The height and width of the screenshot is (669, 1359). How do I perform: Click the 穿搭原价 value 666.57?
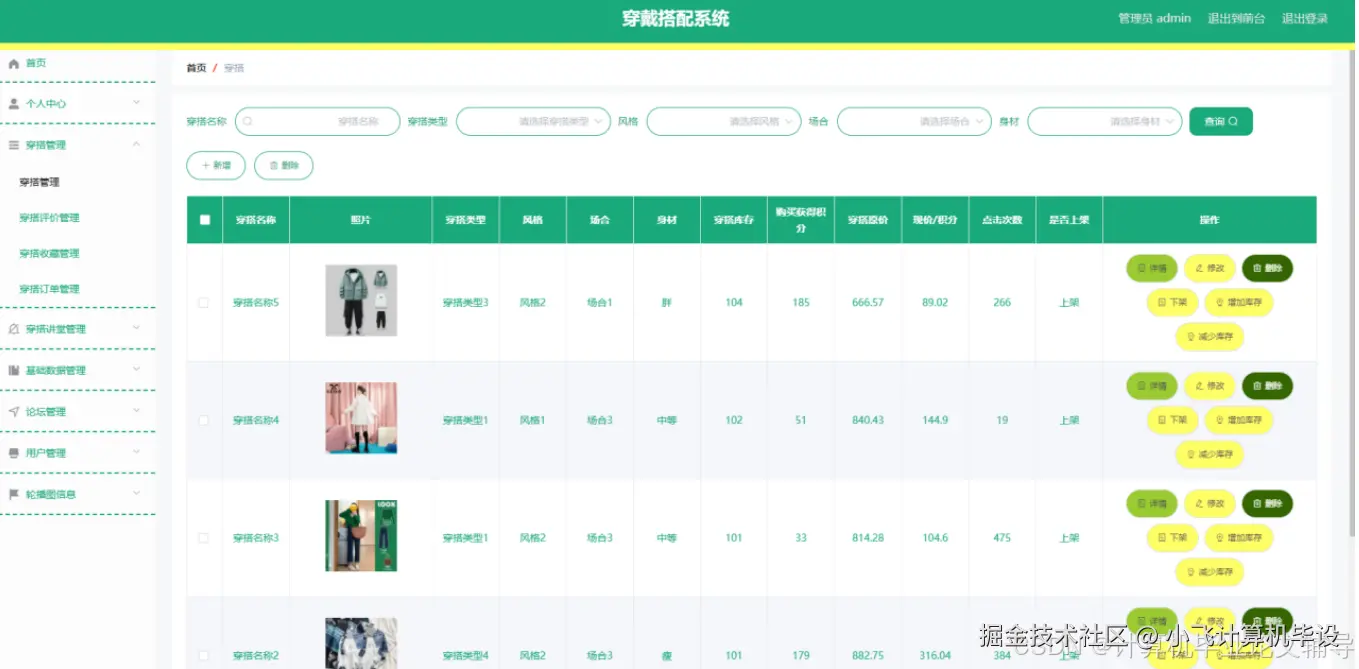pyautogui.click(x=868, y=303)
